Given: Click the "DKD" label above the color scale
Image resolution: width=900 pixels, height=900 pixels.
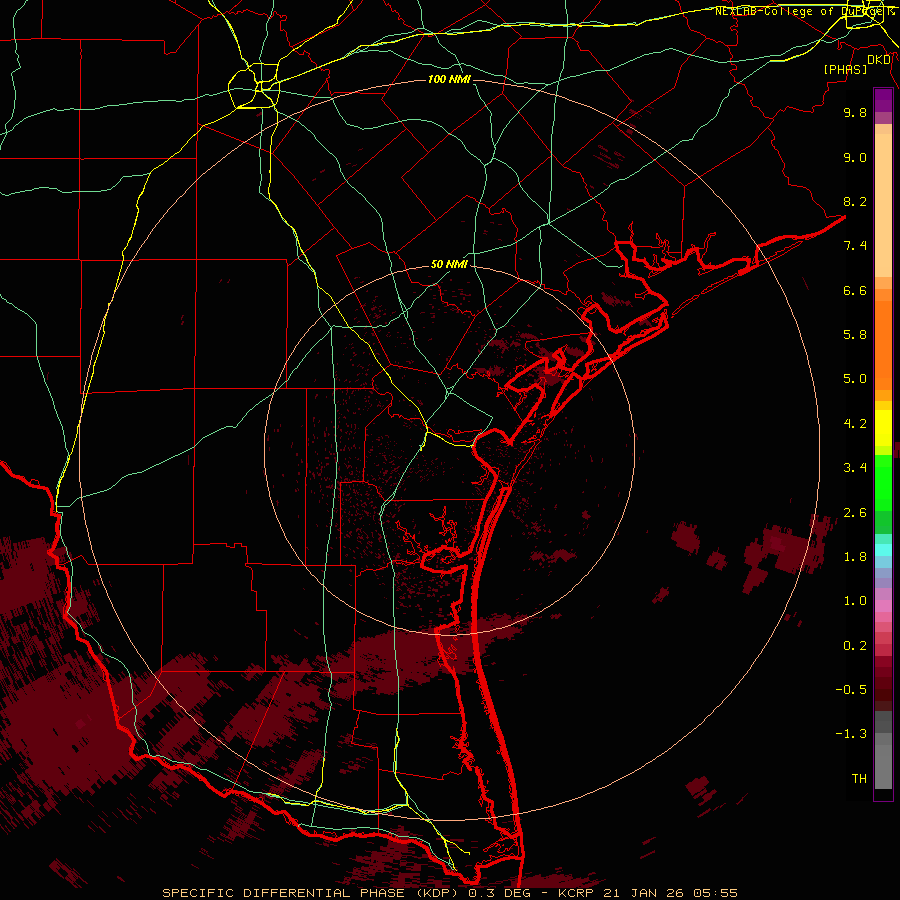Looking at the screenshot, I should [879, 60].
